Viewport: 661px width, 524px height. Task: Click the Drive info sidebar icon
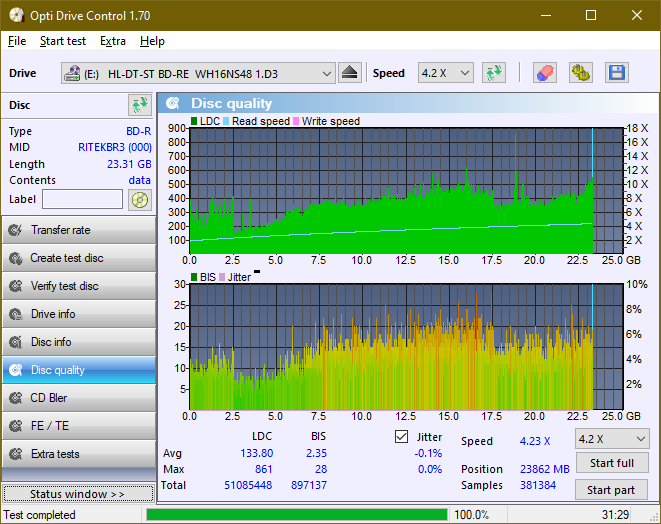pos(16,314)
